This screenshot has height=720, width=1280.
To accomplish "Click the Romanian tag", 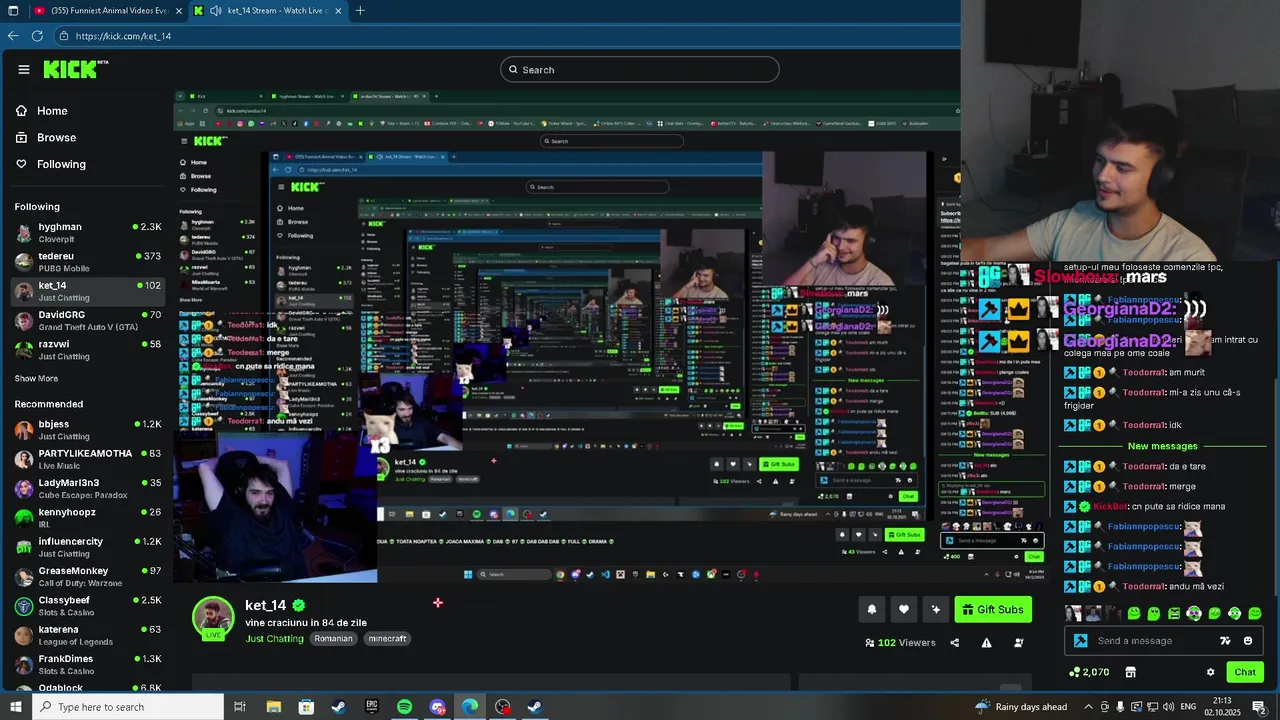I will tap(333, 639).
